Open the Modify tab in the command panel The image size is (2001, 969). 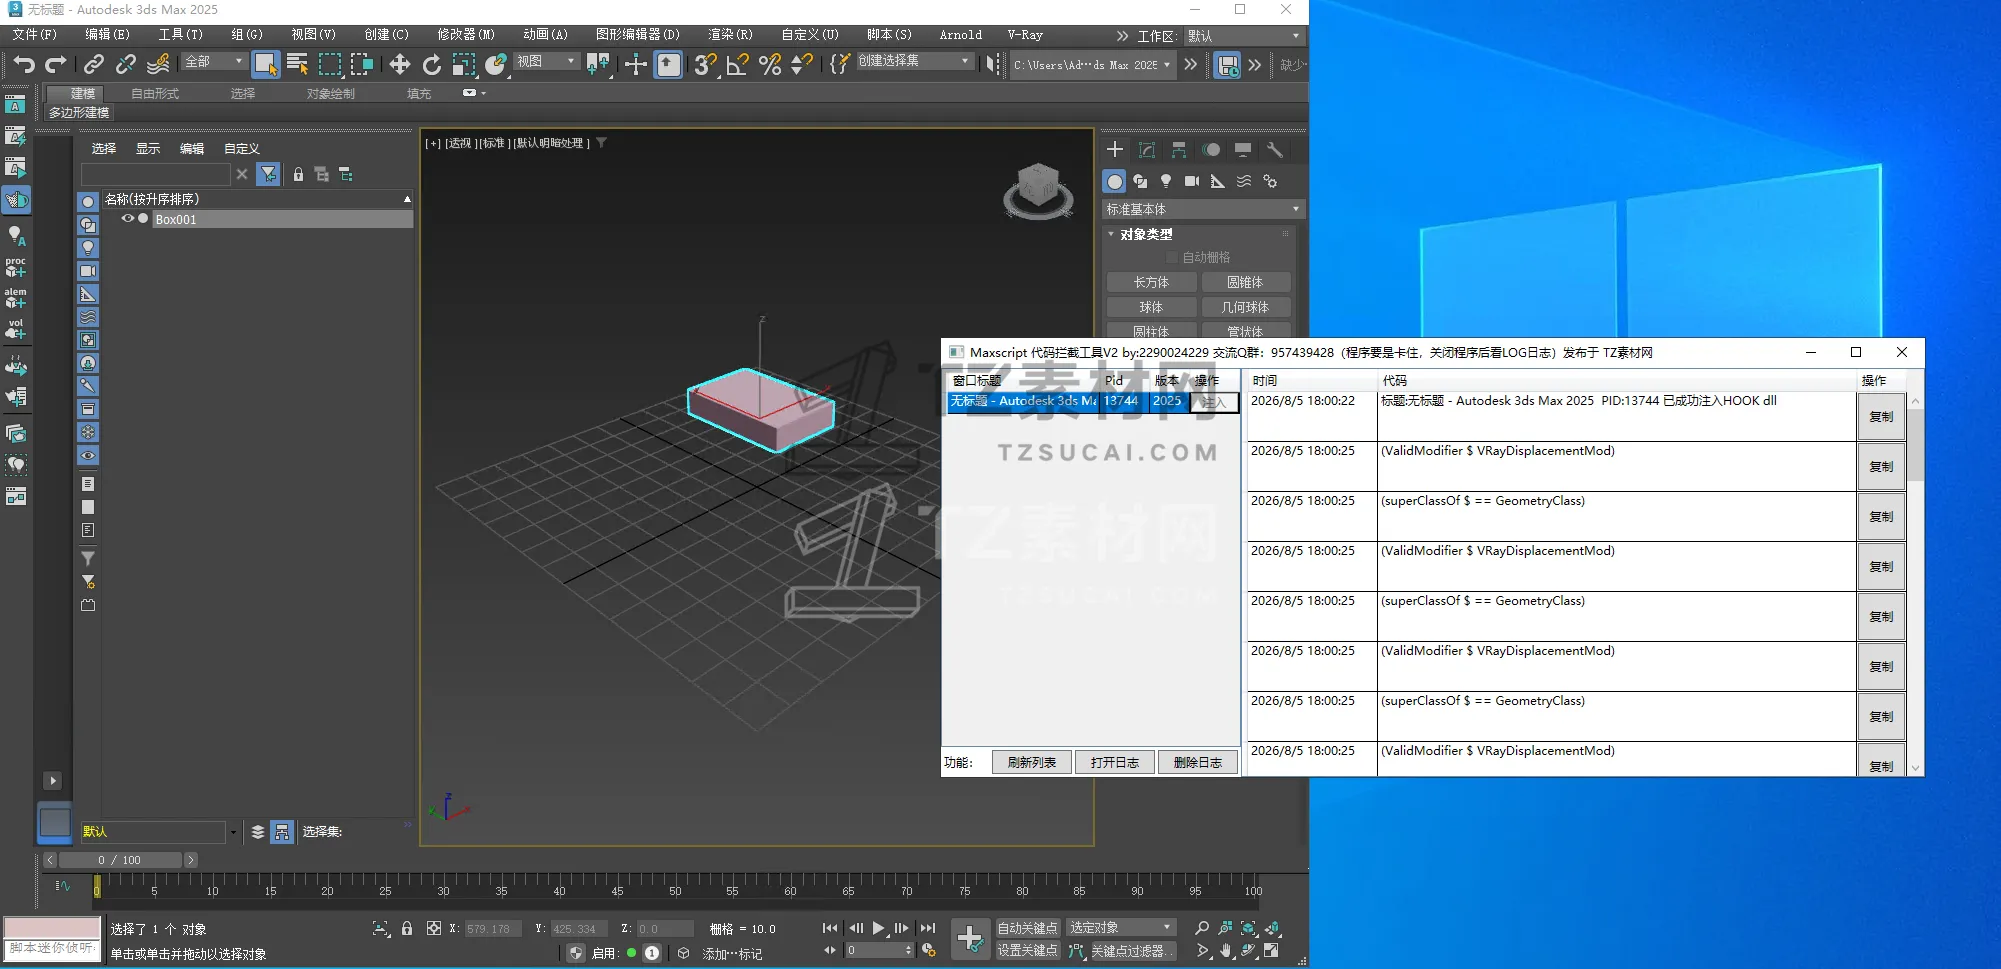pyautogui.click(x=1147, y=150)
